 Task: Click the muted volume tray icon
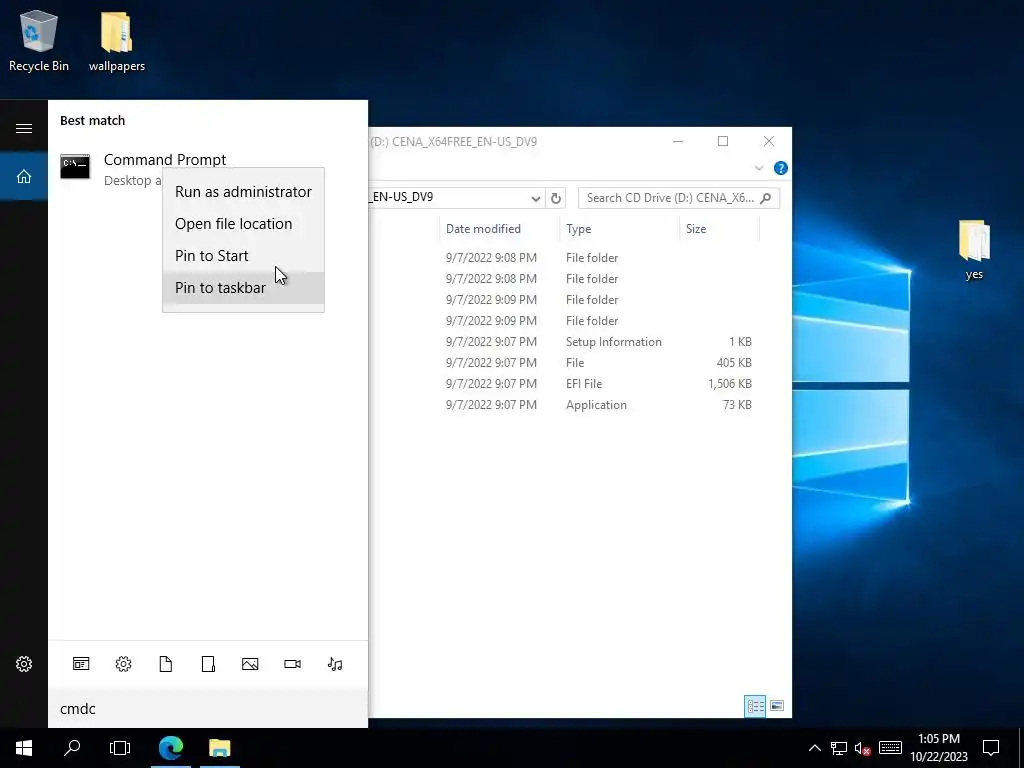point(863,748)
